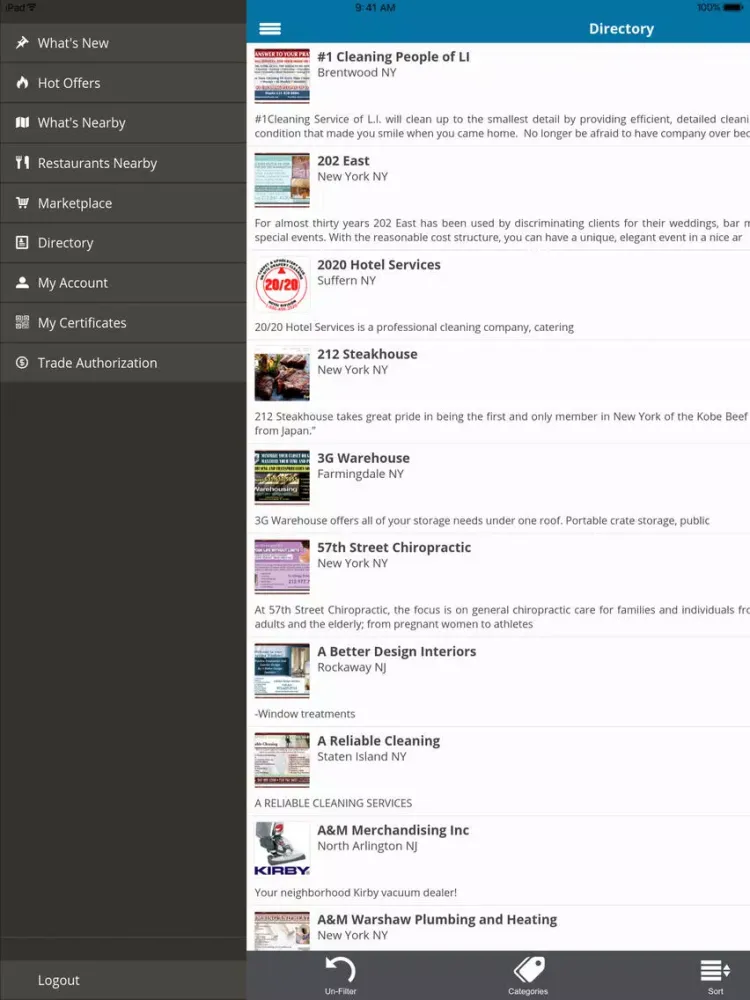Tap the Un-Filter undo arrow icon

[x=341, y=969]
